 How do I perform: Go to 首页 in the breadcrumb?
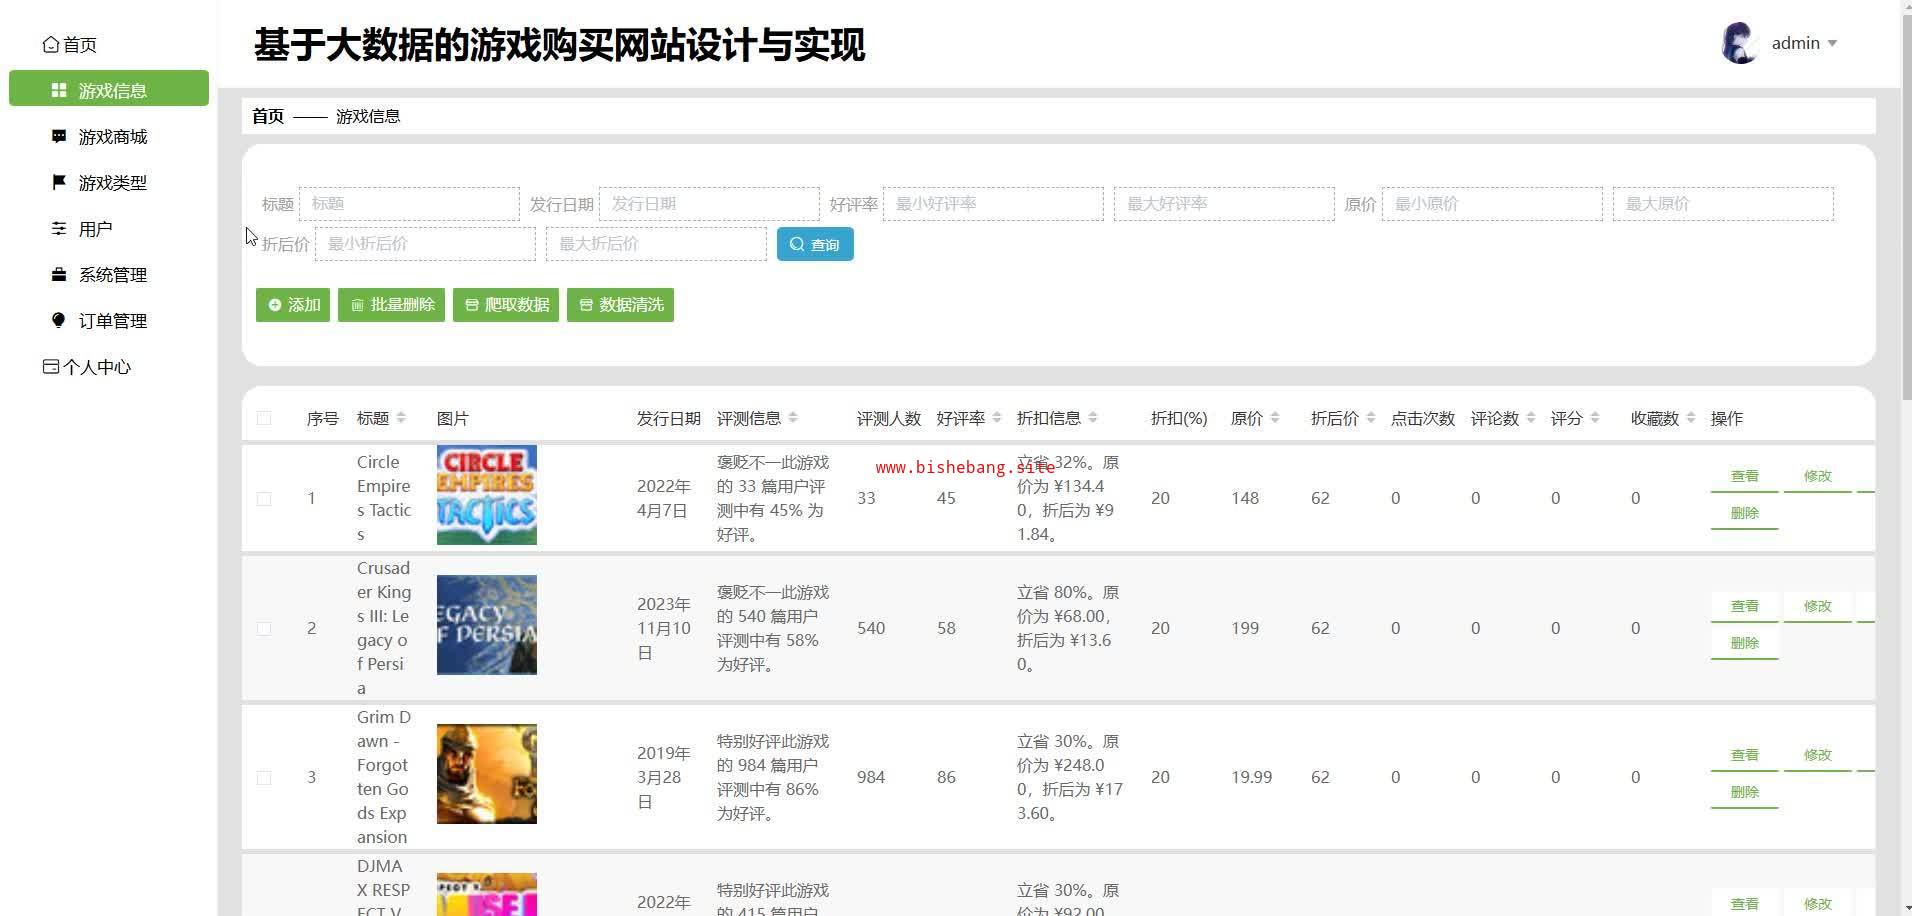tap(267, 116)
